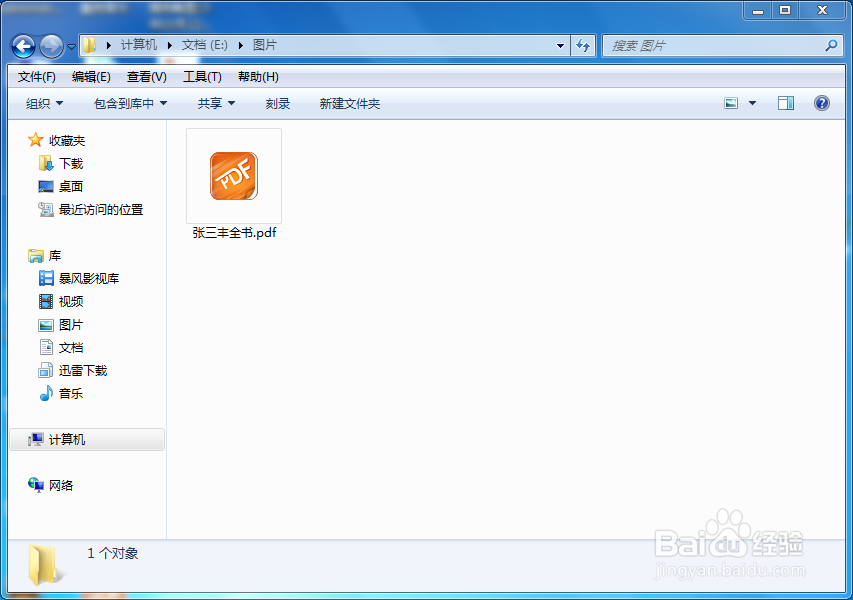Click the Back navigation arrow
853x600 pixels.
[23, 46]
